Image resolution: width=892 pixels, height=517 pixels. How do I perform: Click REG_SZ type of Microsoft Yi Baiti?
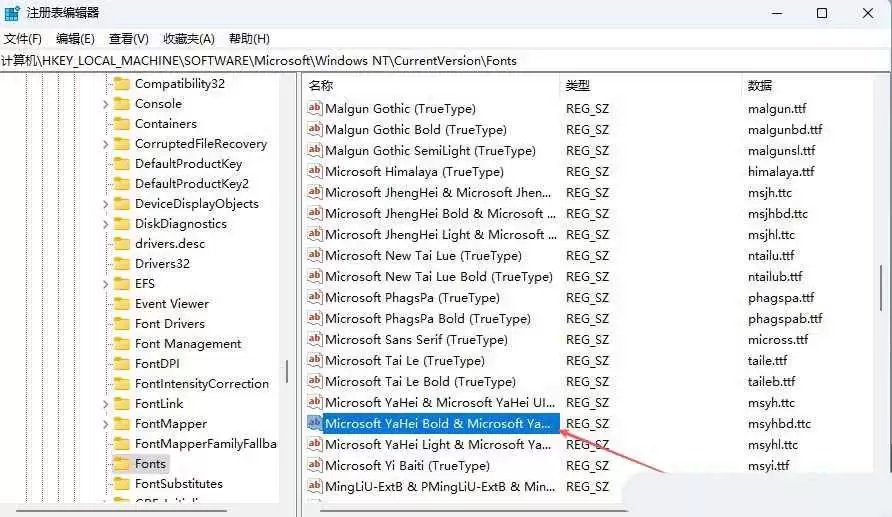587,466
